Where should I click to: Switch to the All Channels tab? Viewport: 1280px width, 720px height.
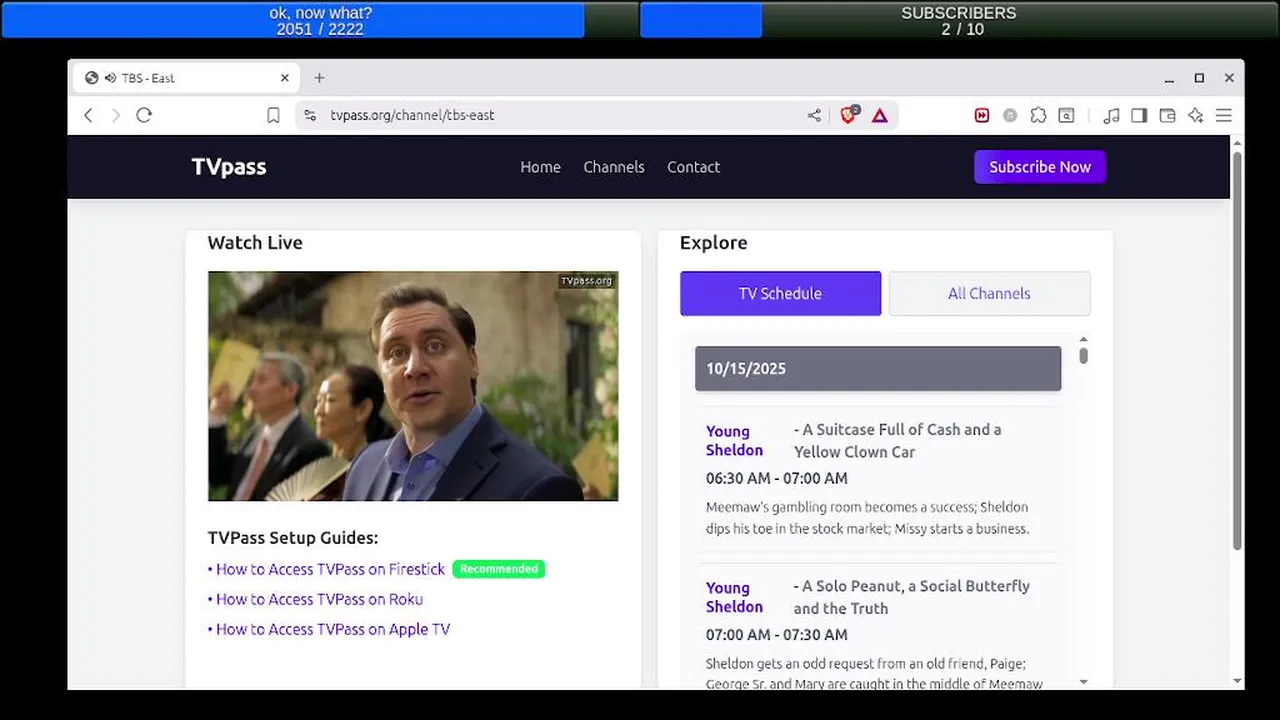989,293
